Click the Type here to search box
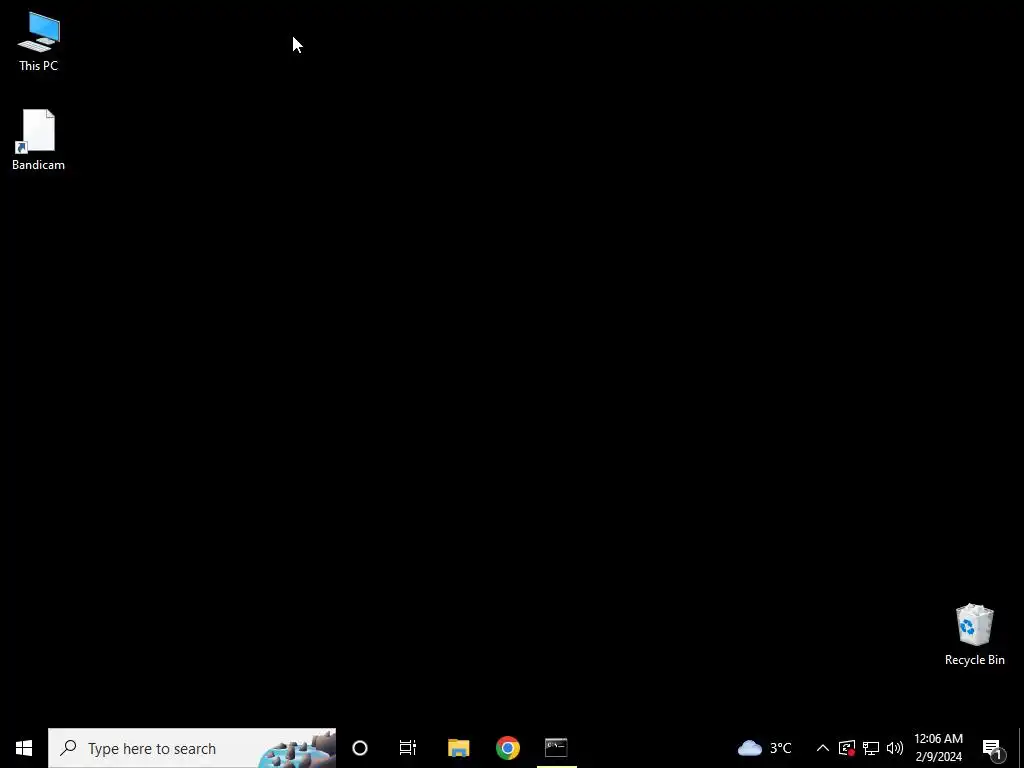This screenshot has height=768, width=1024. 192,748
